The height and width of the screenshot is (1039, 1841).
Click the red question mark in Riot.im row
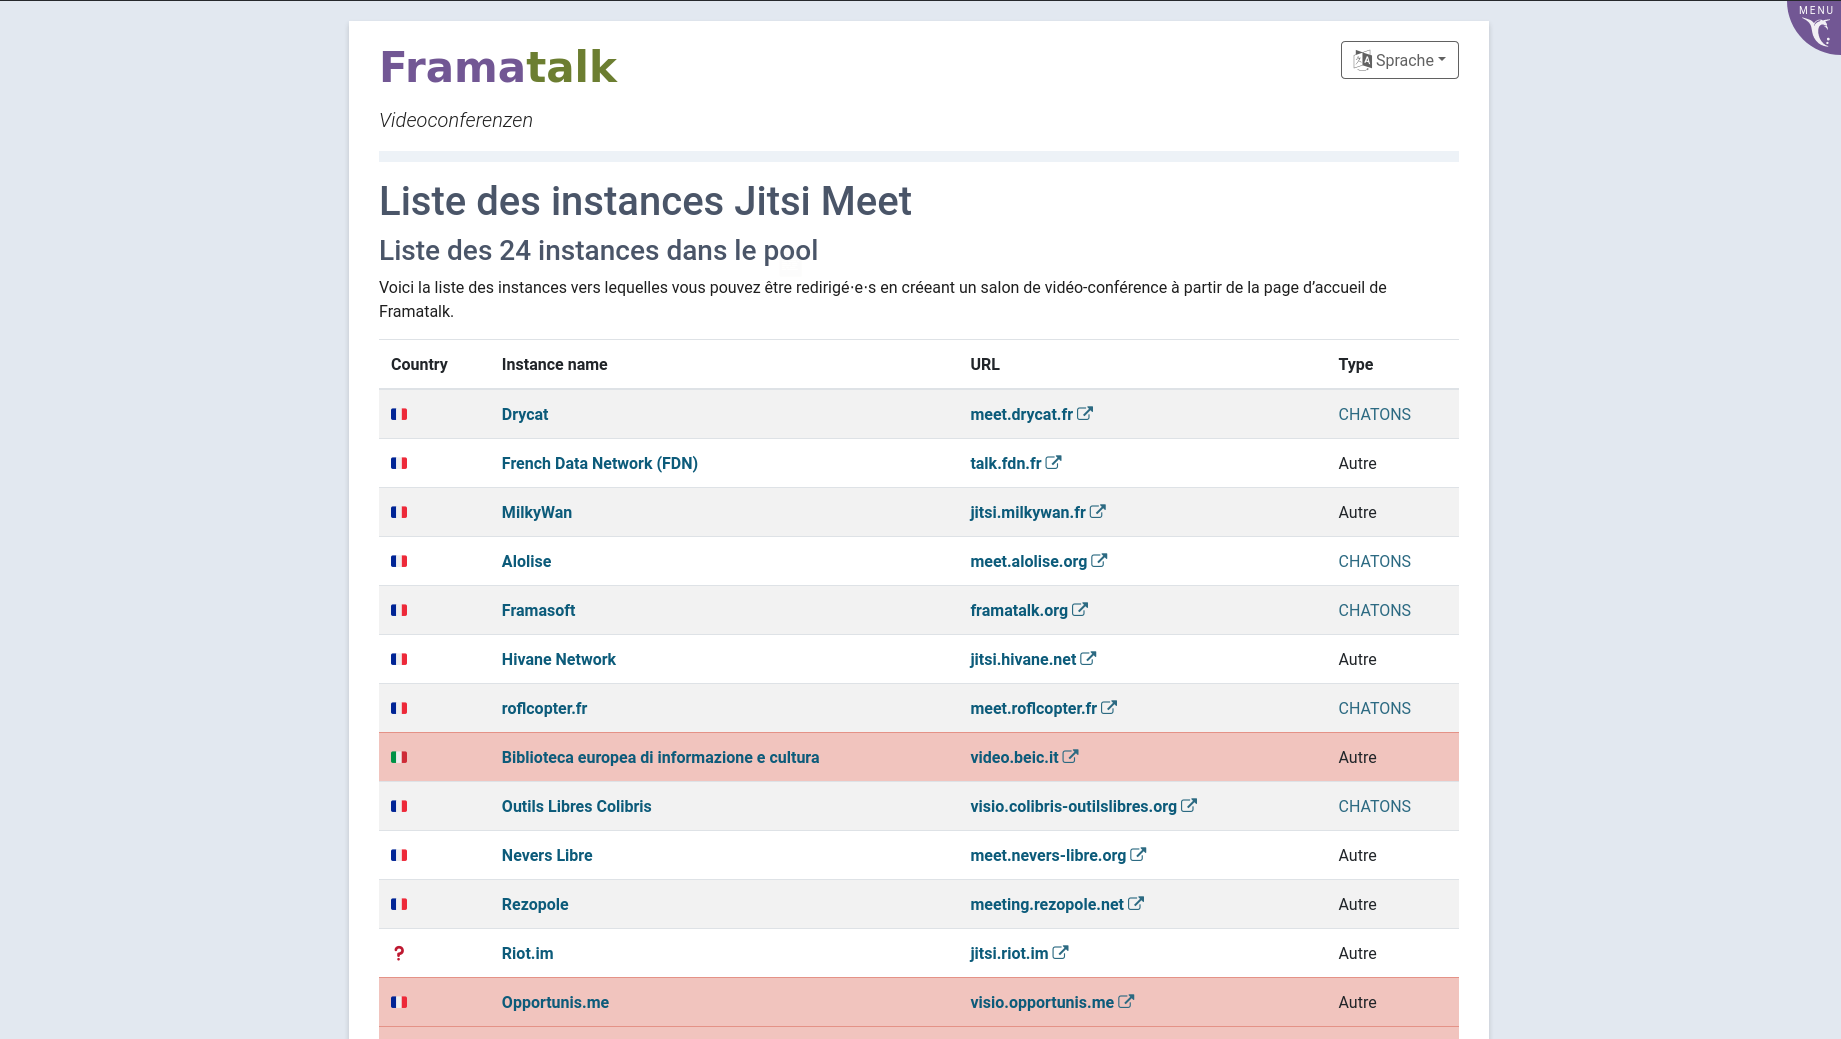399,953
